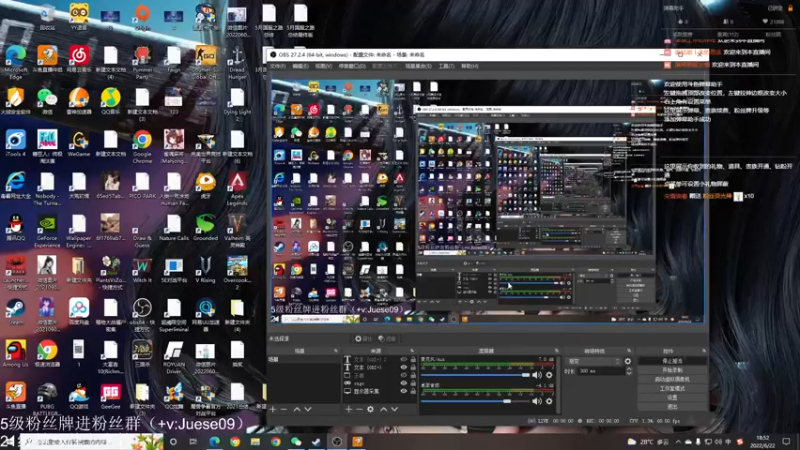Adjust desktop audio volume slider
This screenshot has width=800, height=450.
click(x=476, y=402)
